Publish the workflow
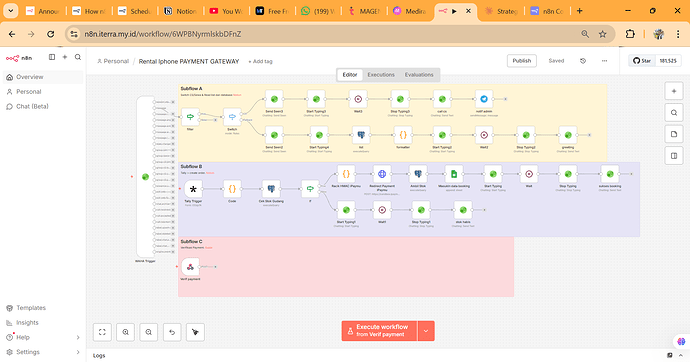The image size is (690, 362). (521, 61)
